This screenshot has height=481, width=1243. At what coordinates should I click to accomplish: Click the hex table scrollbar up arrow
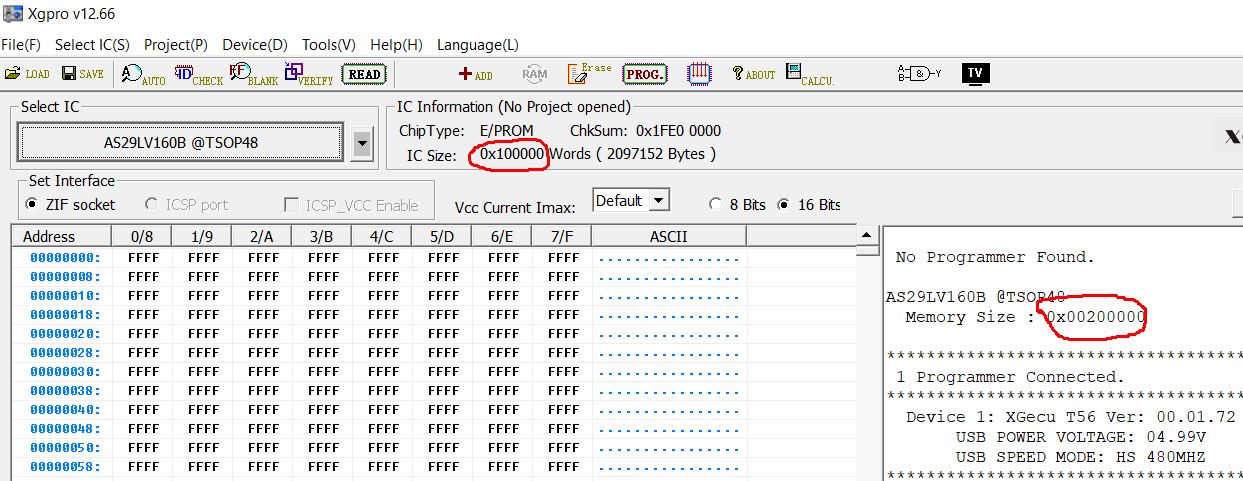[865, 236]
